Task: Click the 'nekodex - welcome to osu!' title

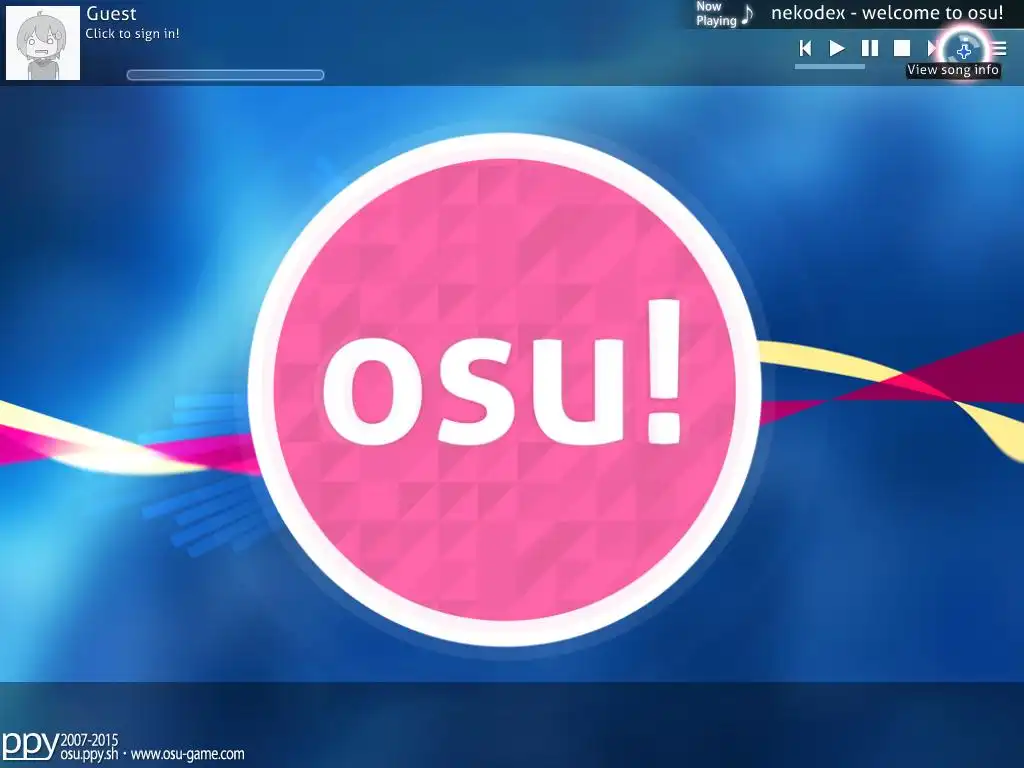Action: 887,13
